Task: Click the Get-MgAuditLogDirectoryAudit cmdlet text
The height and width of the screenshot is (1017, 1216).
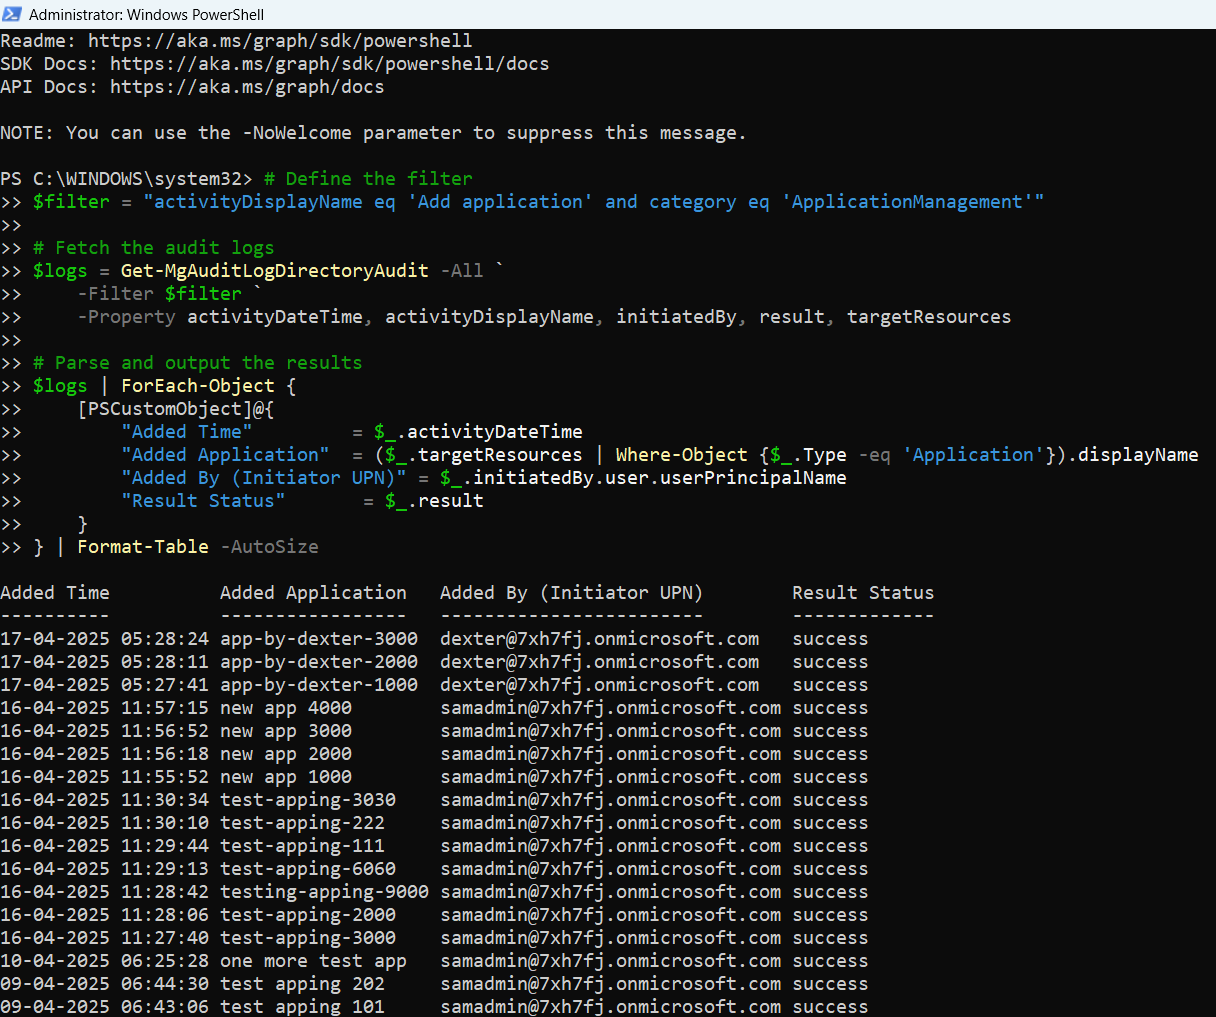Action: tap(274, 271)
